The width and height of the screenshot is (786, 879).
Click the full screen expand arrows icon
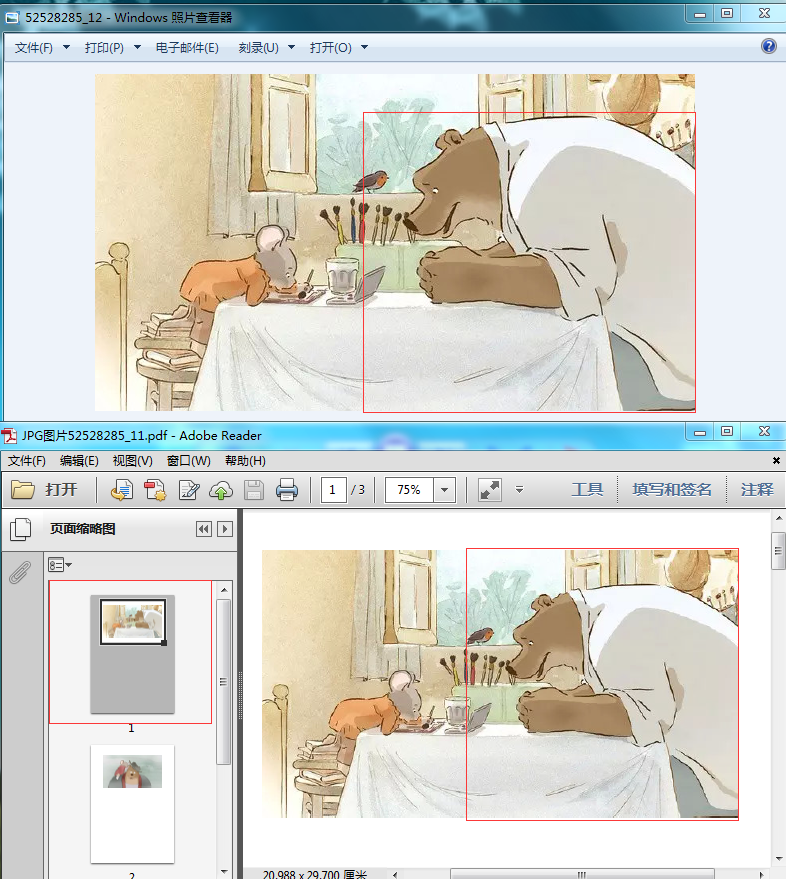[489, 490]
